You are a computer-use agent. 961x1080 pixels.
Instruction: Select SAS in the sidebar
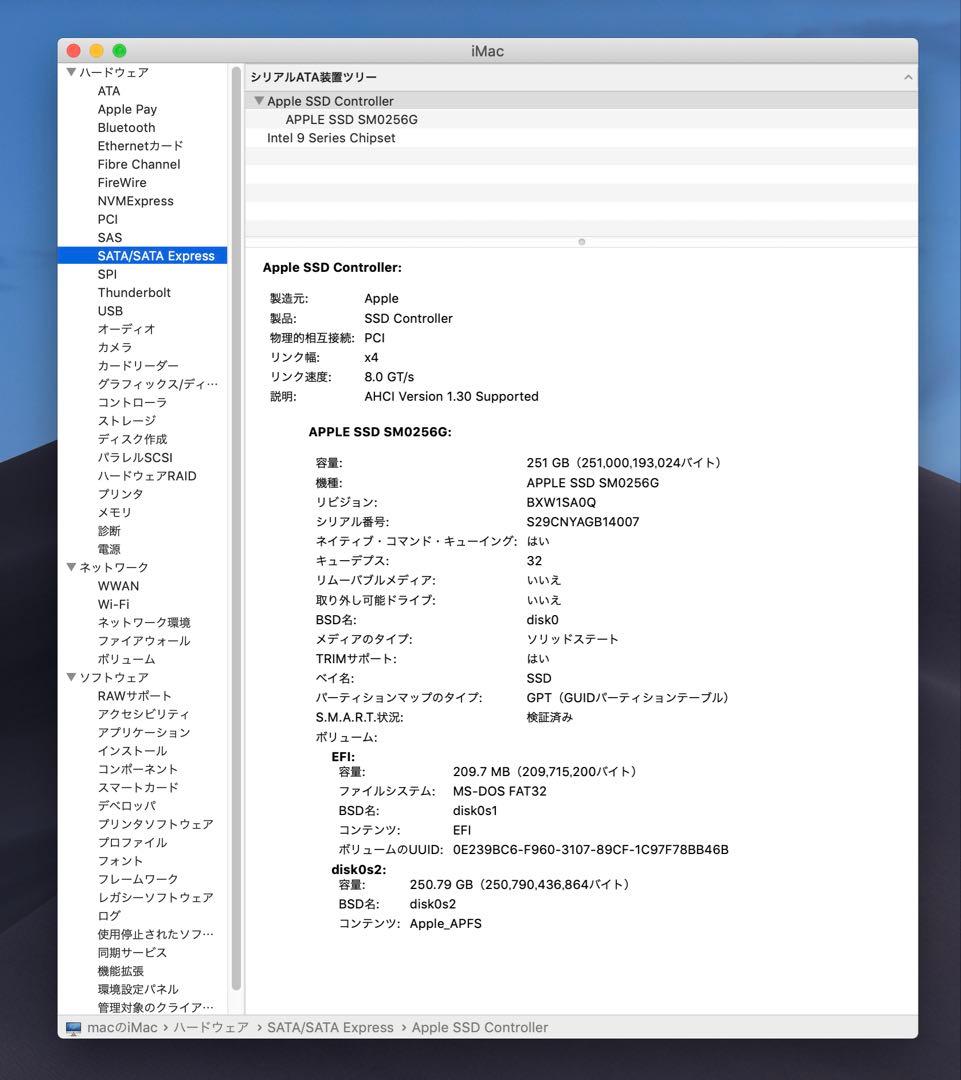[110, 238]
